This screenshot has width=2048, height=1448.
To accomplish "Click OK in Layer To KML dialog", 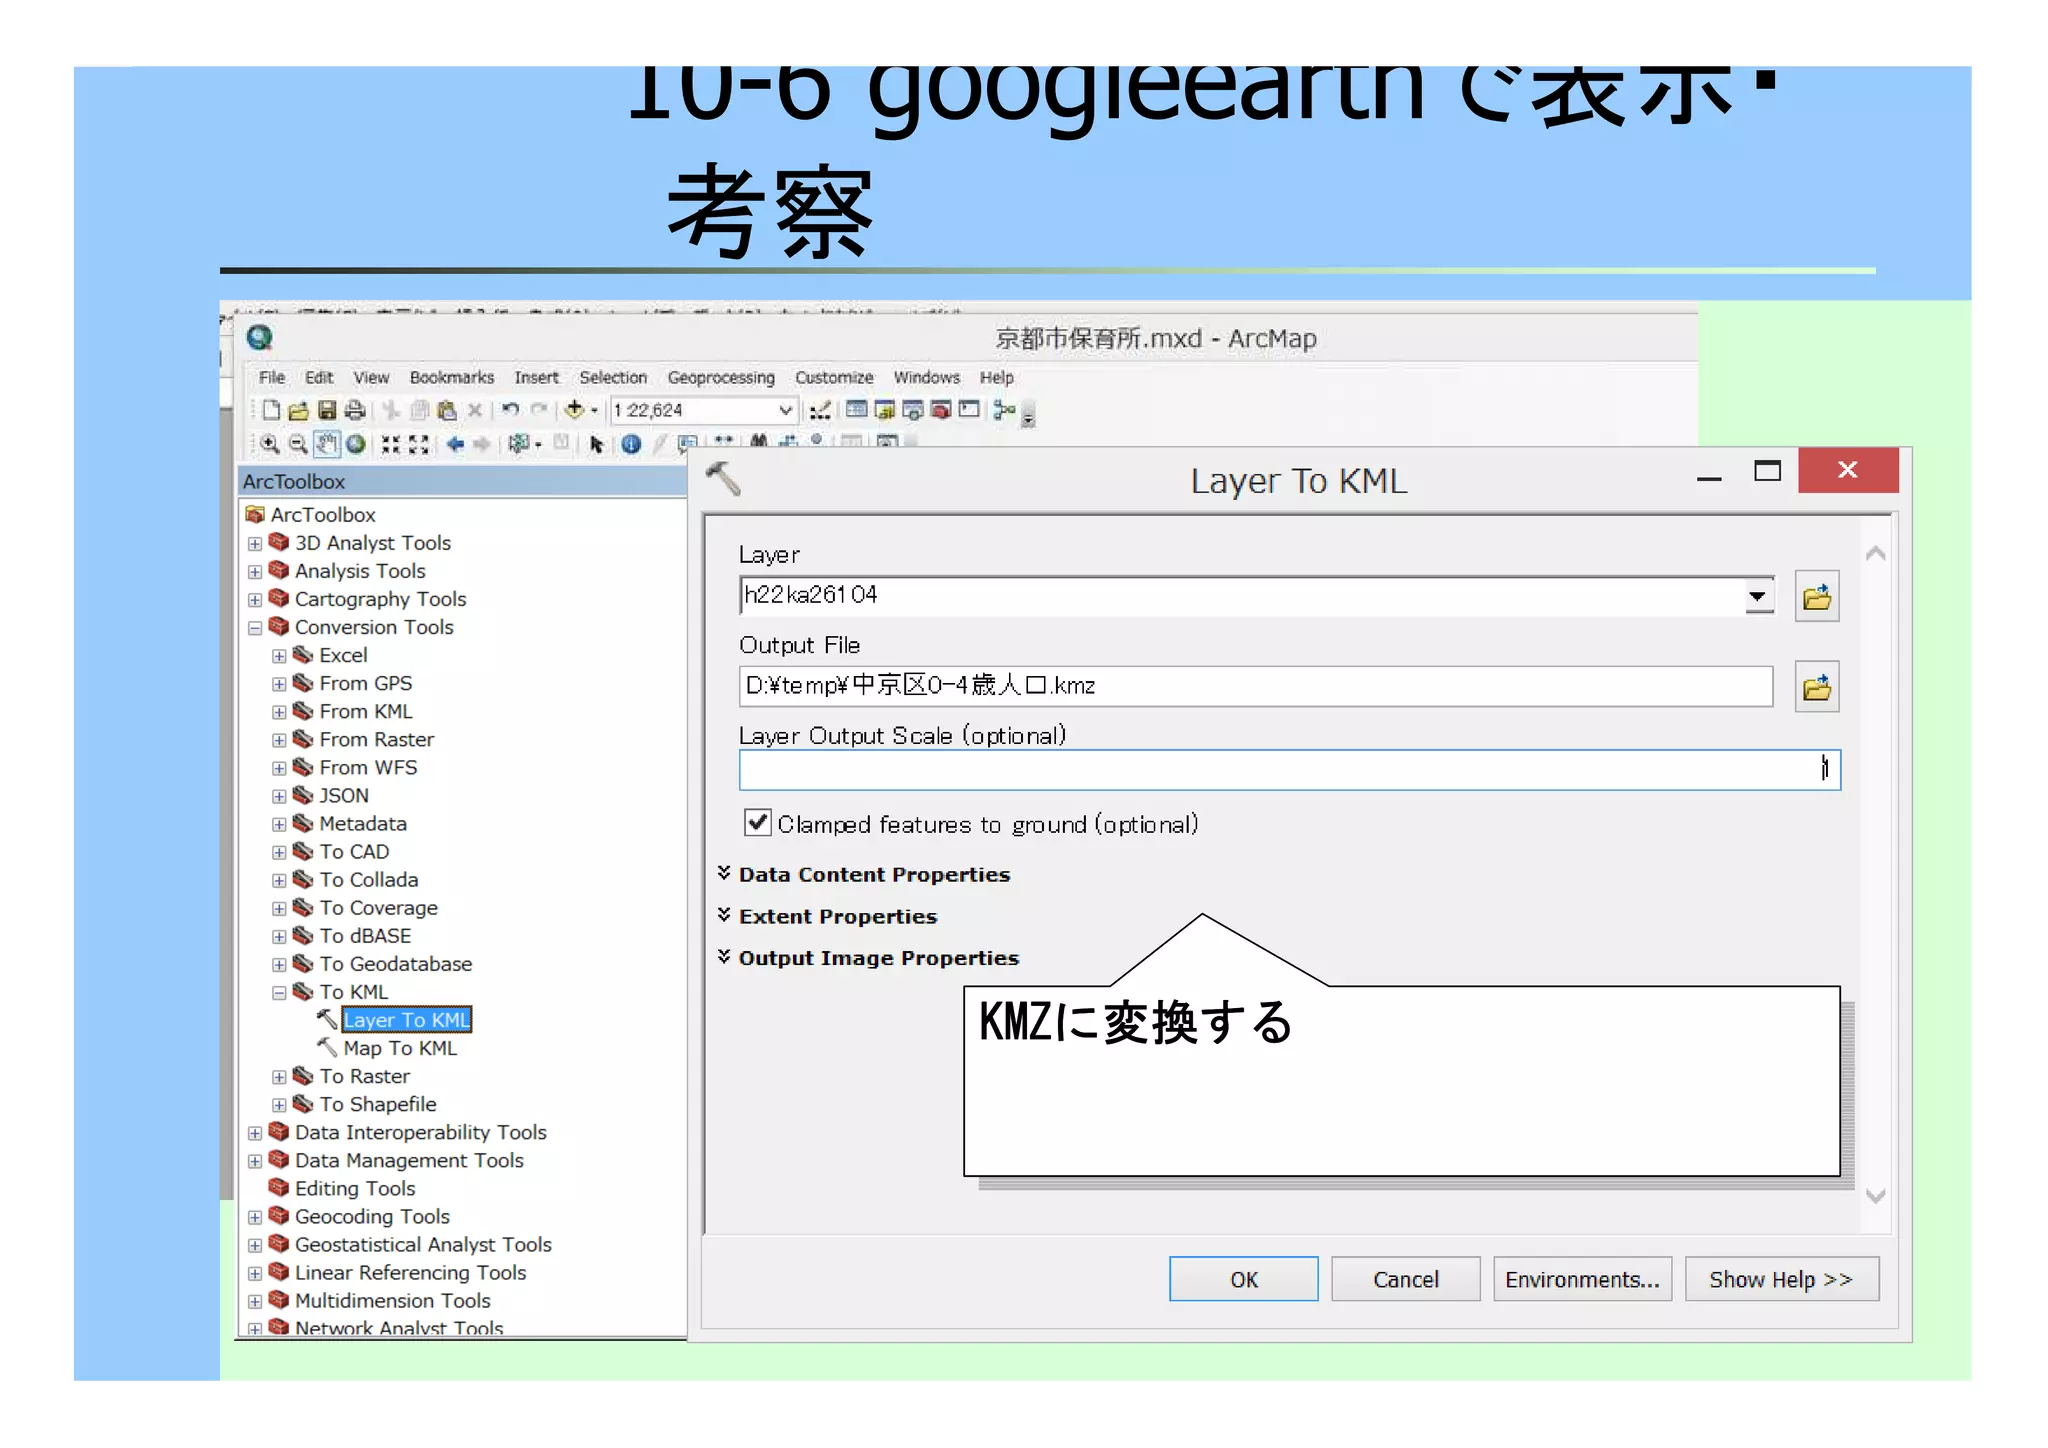I will (1243, 1279).
